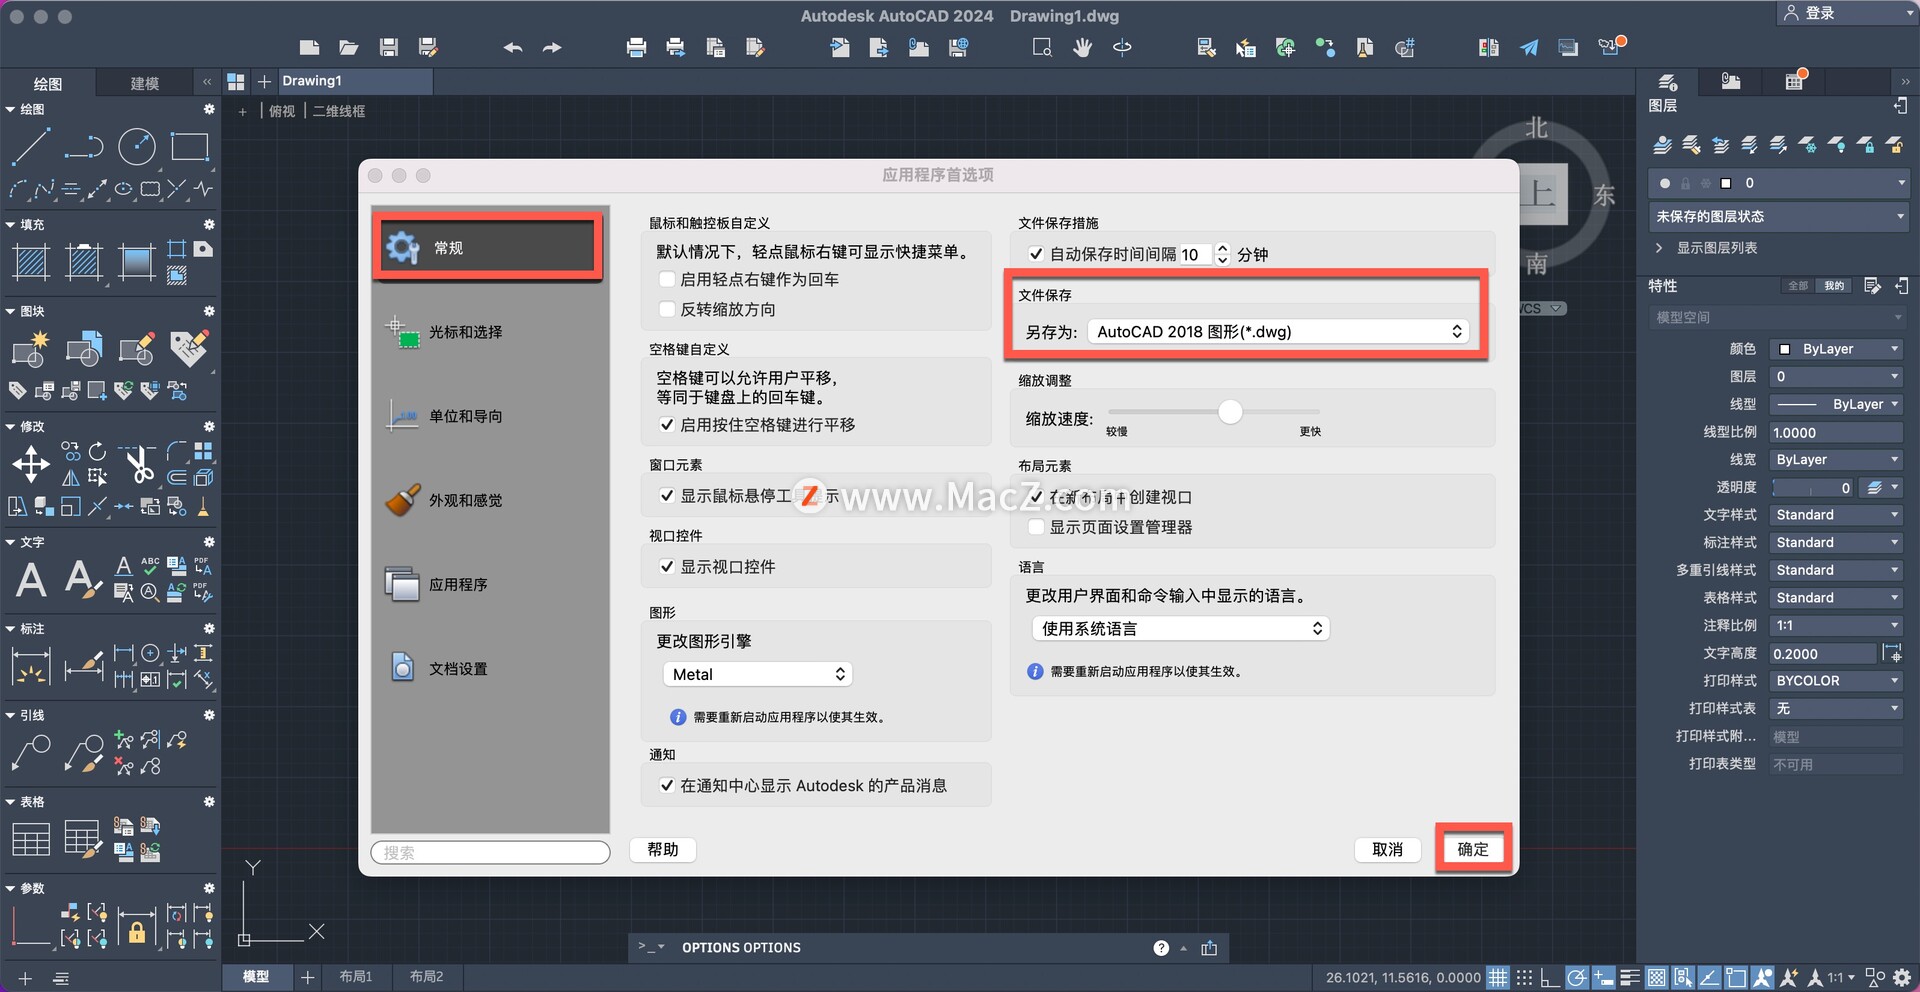Click the linear dimension tool icon

pyautogui.click(x=31, y=666)
